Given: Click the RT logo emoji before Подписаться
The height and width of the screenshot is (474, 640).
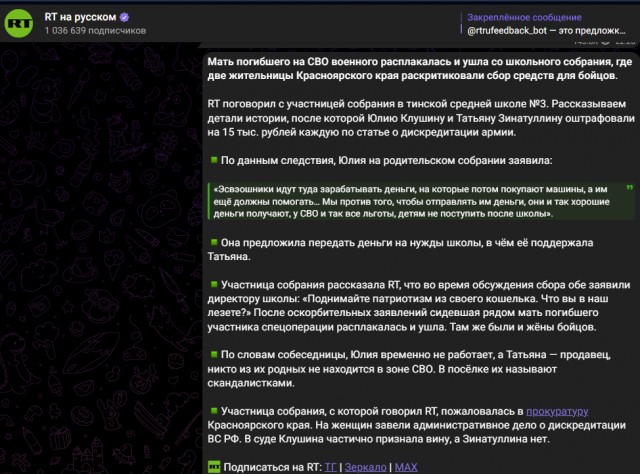Looking at the screenshot, I should [x=214, y=467].
